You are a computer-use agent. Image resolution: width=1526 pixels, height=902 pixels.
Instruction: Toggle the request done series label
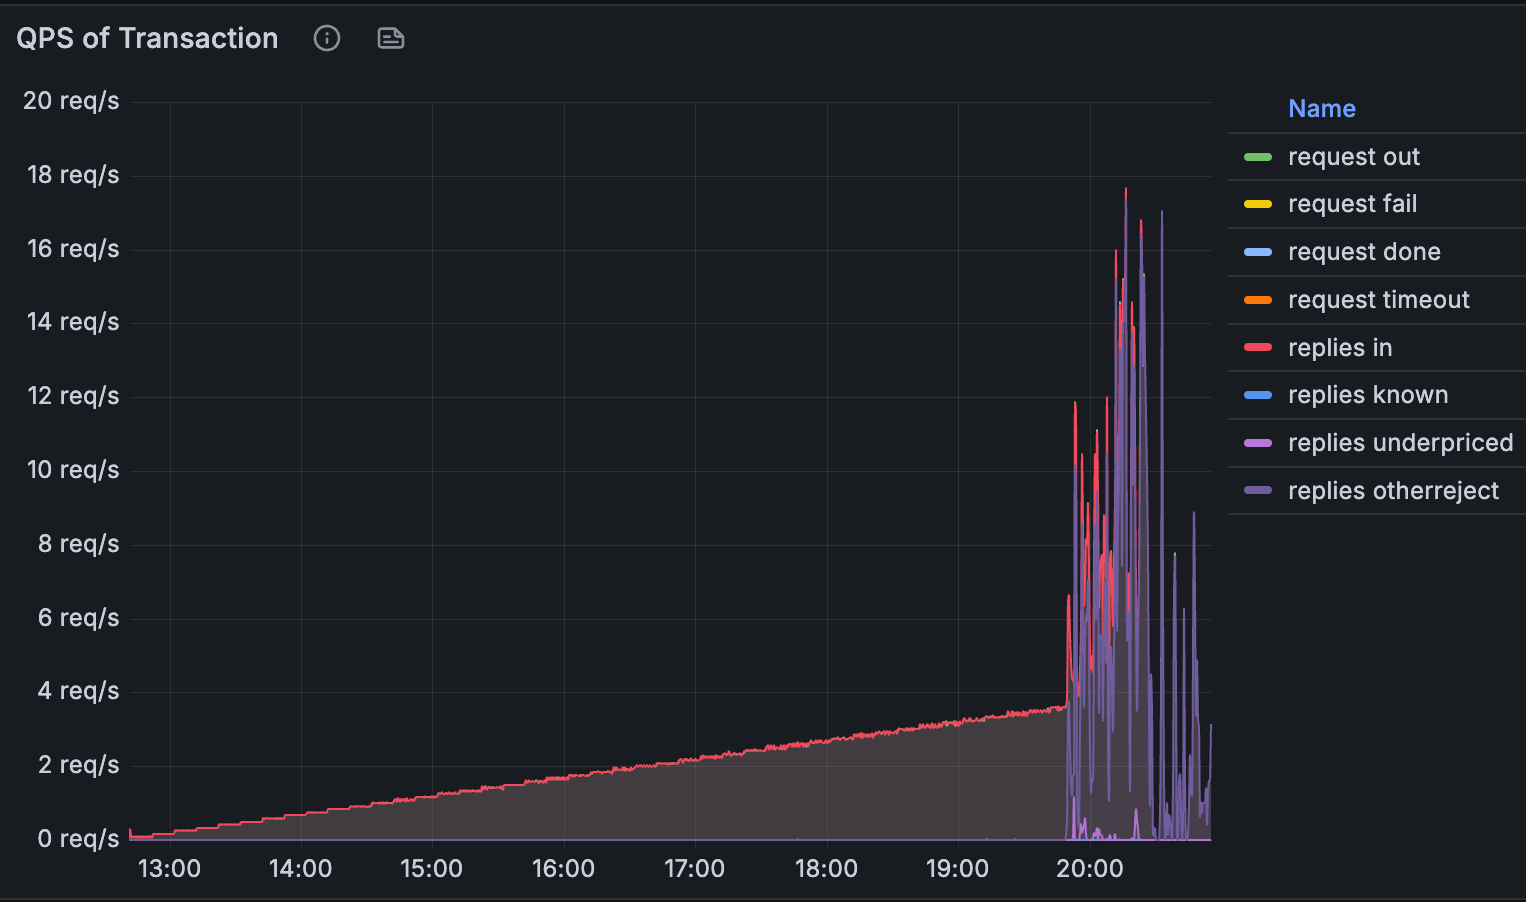1364,252
